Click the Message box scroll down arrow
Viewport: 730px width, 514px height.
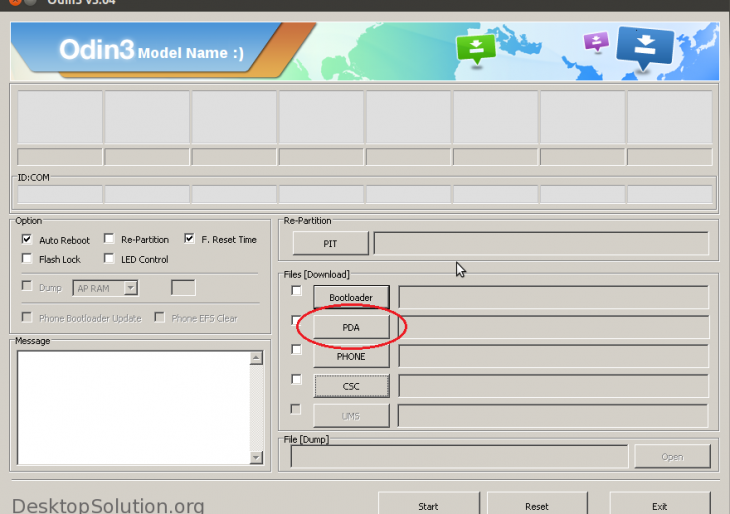[x=256, y=458]
